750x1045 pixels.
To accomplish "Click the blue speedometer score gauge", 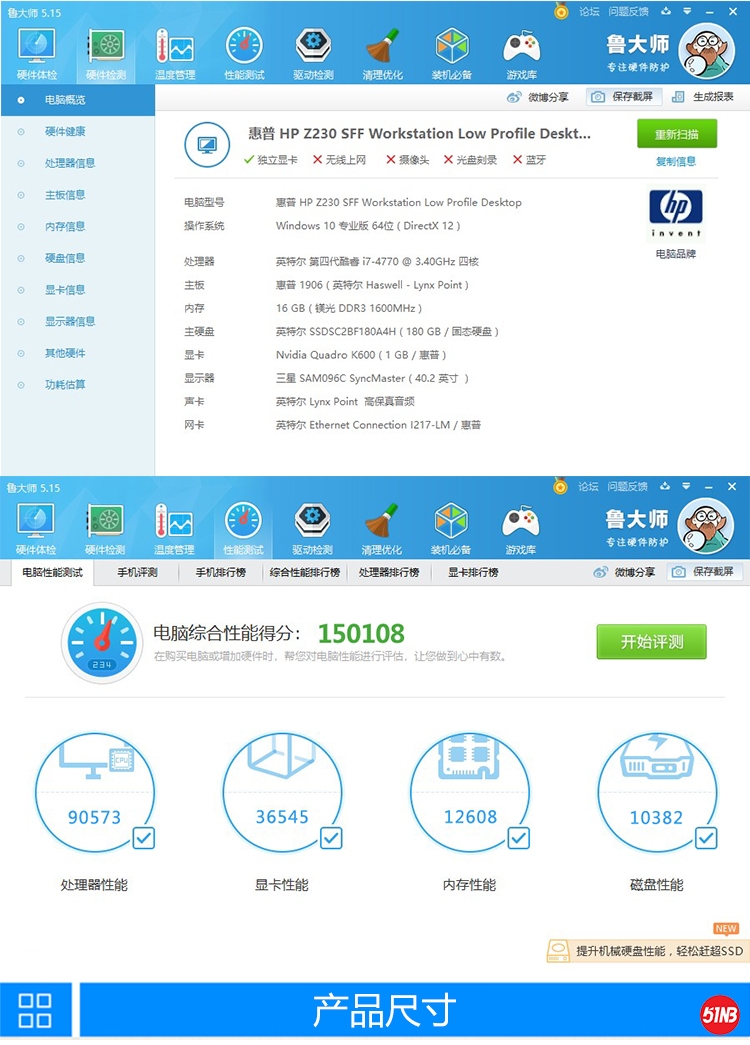I will (x=102, y=642).
